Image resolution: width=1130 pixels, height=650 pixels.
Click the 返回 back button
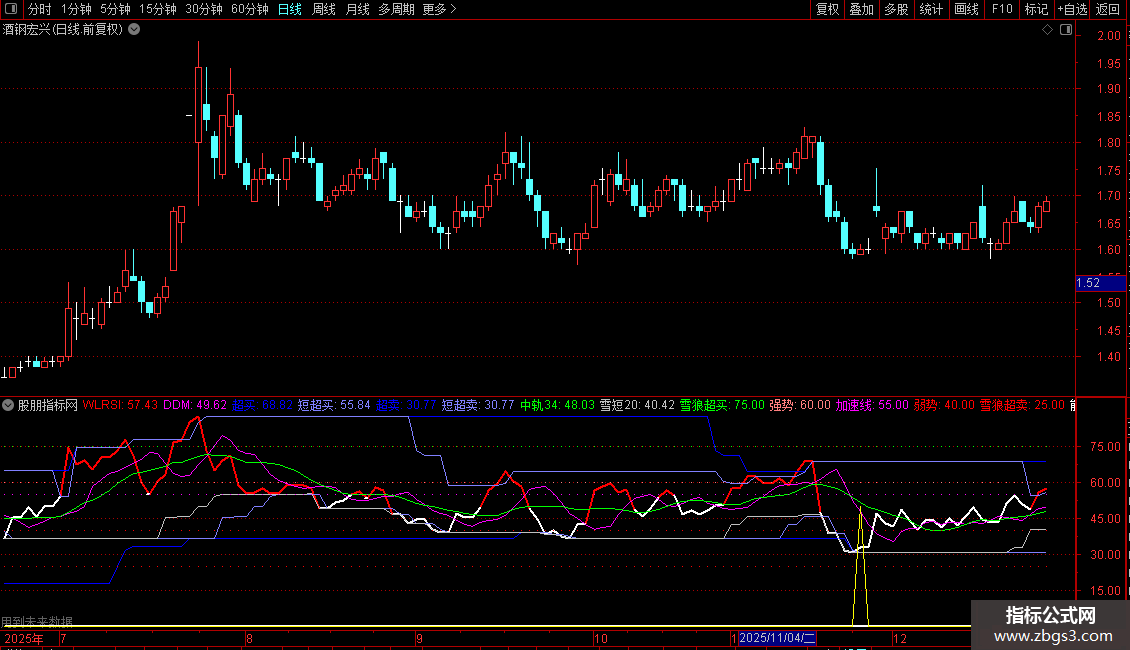1108,10
